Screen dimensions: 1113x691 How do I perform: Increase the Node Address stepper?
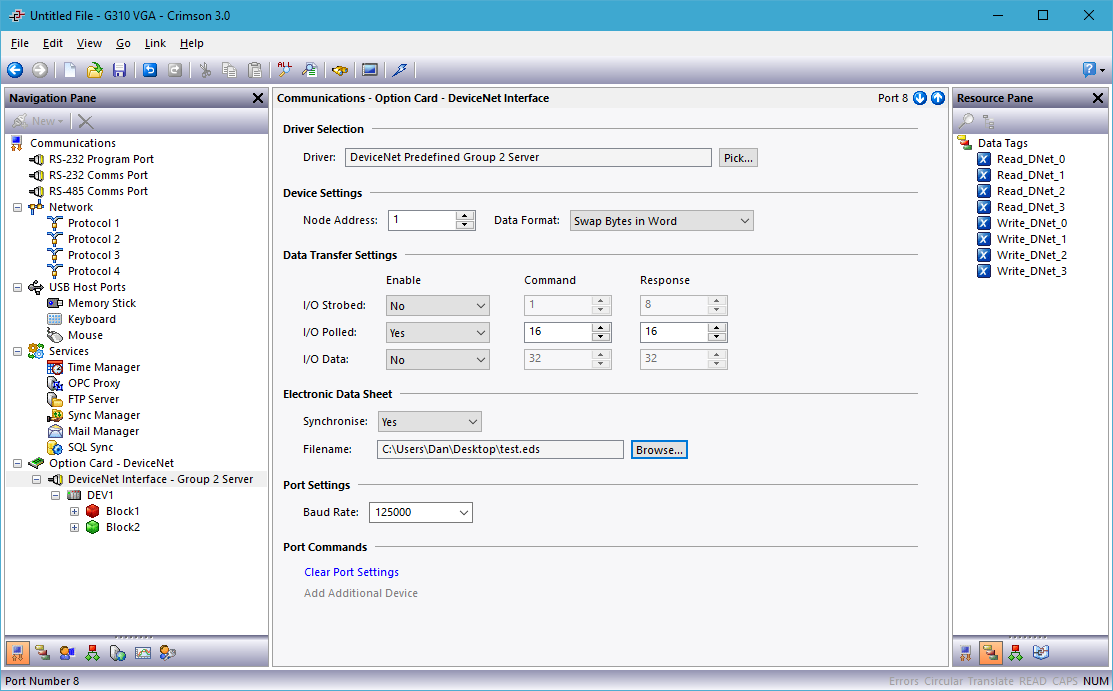pyautogui.click(x=465, y=216)
